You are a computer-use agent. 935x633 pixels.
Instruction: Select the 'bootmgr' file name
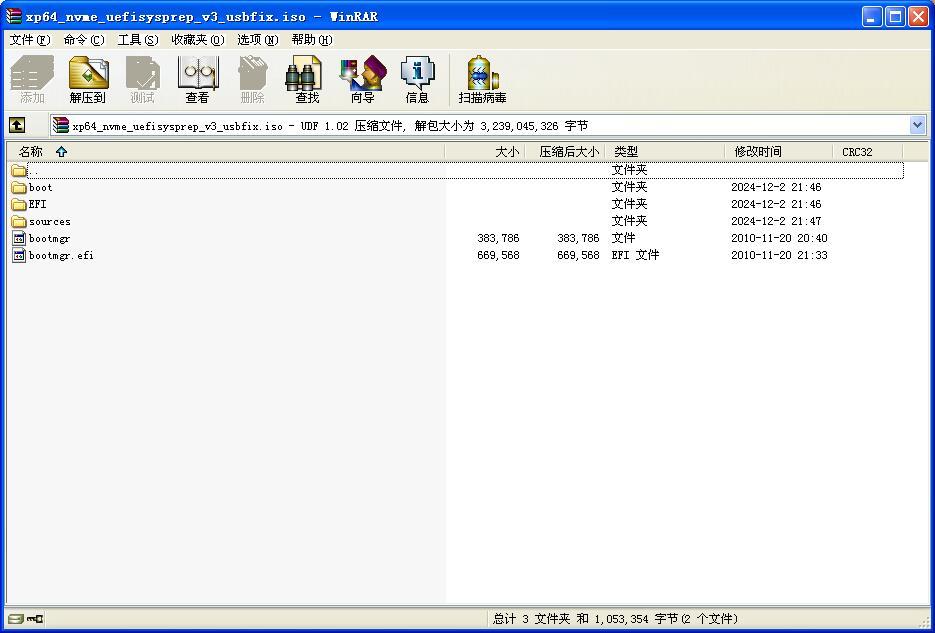pyautogui.click(x=49, y=238)
